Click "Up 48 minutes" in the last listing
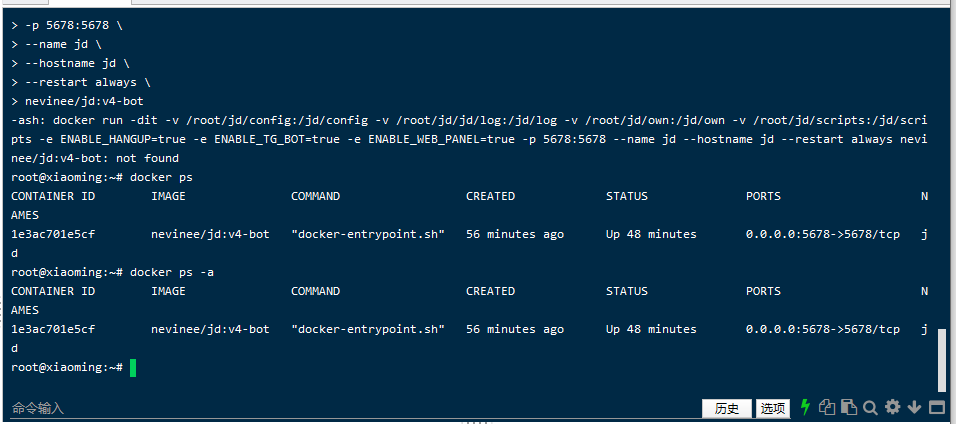This screenshot has height=424, width=956. click(651, 329)
